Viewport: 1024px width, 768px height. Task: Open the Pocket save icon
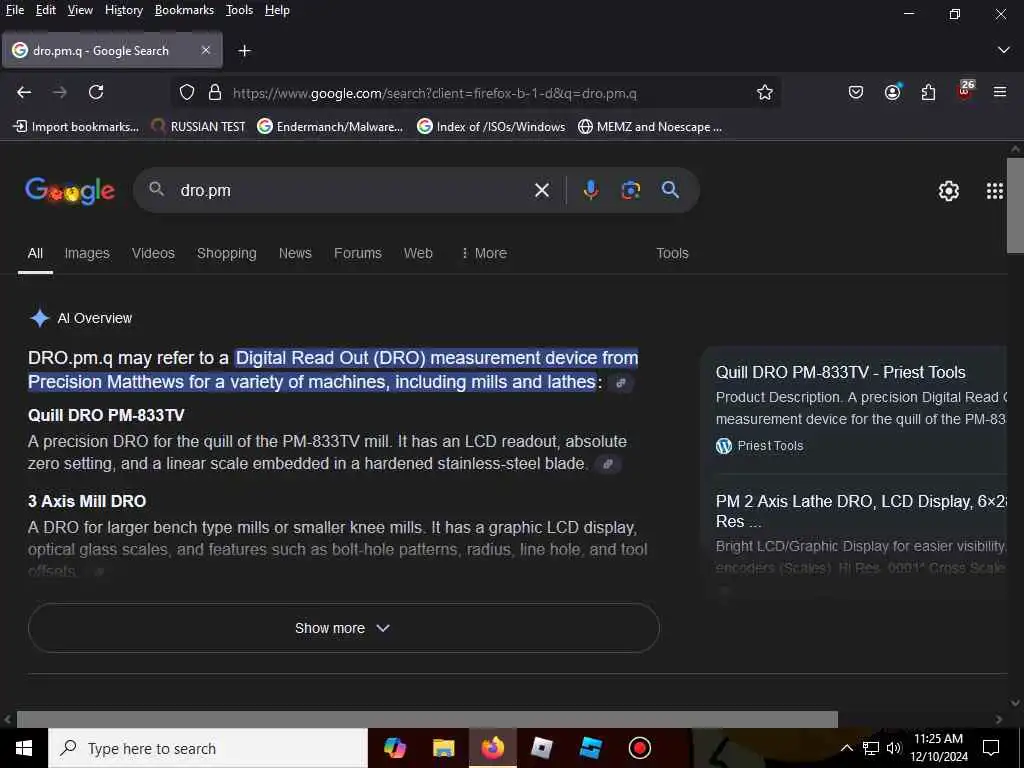click(856, 93)
